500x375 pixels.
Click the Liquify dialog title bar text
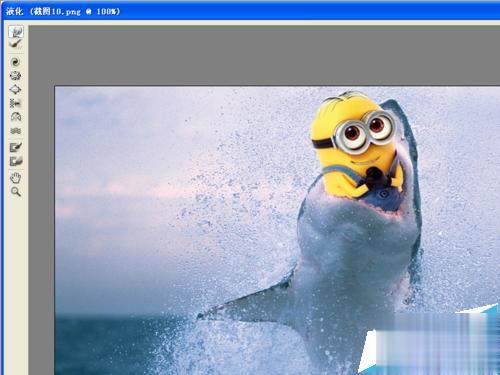[x=63, y=11]
